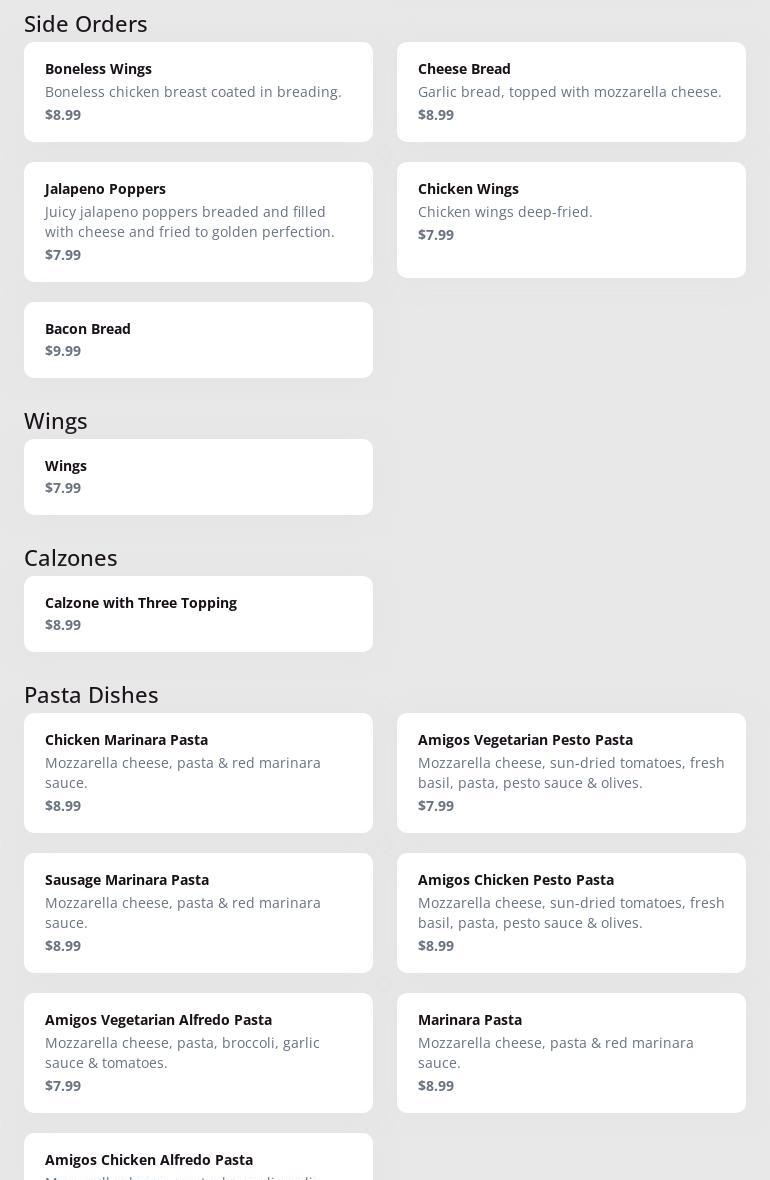This screenshot has width=770, height=1180.
Task: Select Wings for $7.99
Action: 198,476
